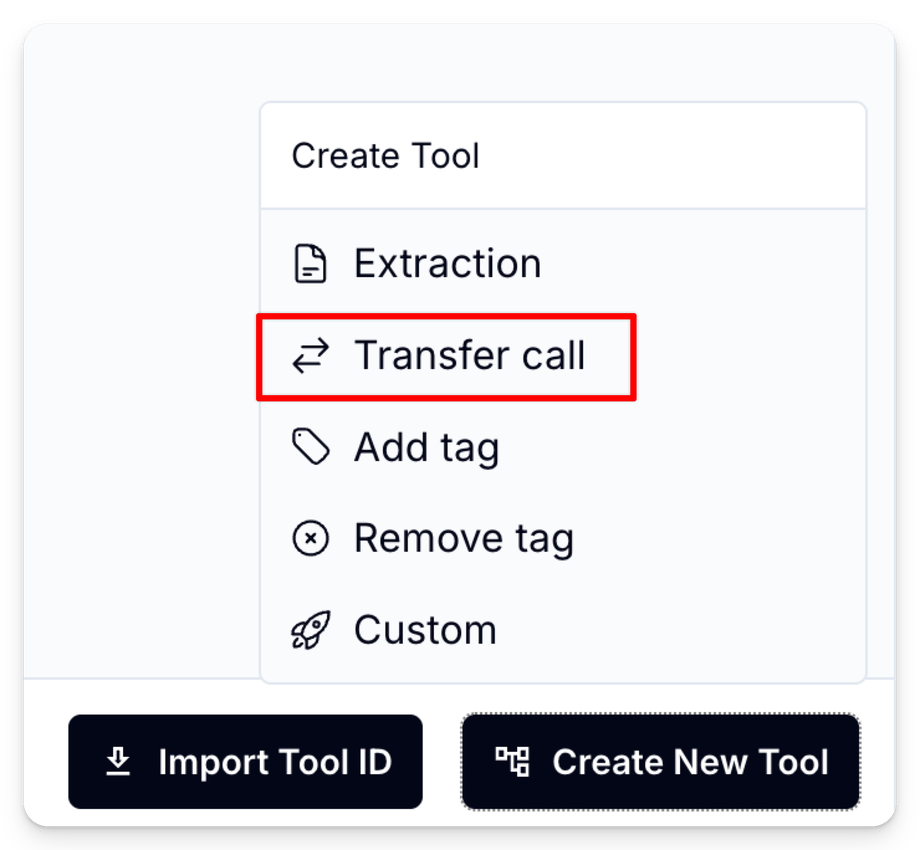
Task: Click blank space right of Create Tool title
Action: coord(680,156)
